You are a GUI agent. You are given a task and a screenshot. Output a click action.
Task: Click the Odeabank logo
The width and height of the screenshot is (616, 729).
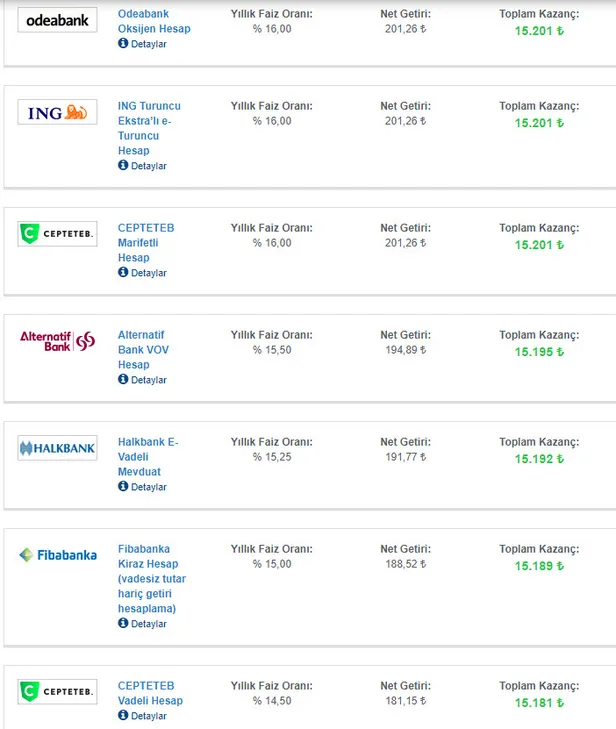tap(57, 20)
